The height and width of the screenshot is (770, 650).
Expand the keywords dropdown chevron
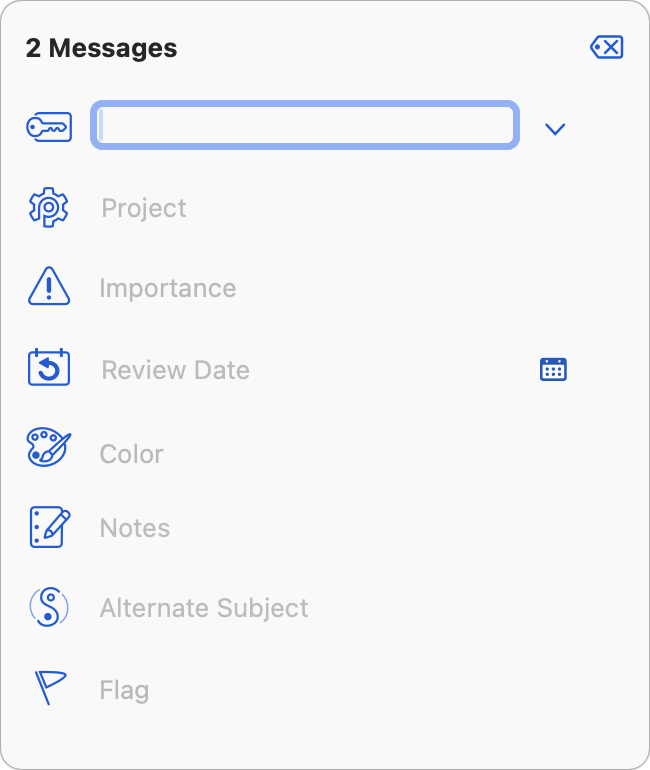pos(555,129)
